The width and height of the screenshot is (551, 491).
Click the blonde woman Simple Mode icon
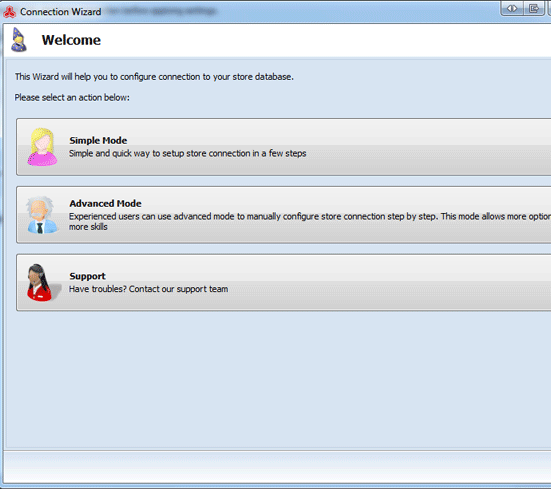(42, 147)
